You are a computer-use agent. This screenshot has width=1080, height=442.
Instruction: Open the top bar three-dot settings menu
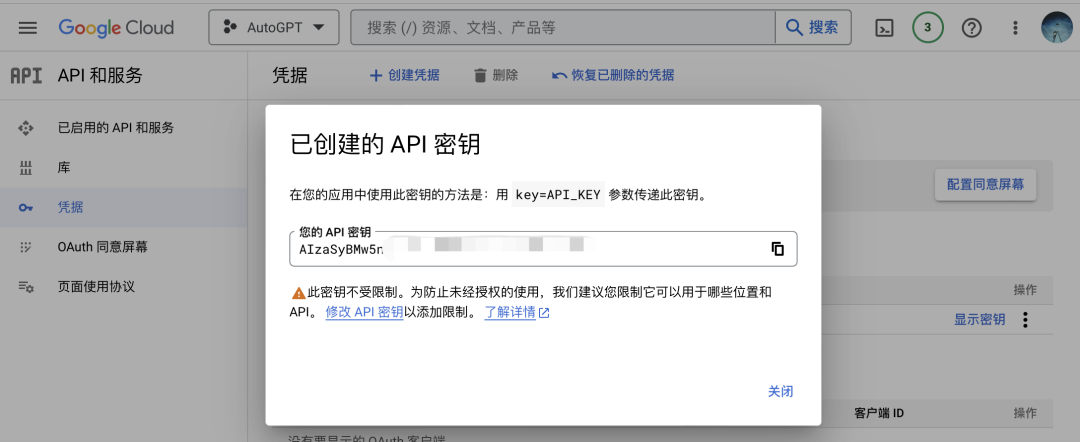pos(1015,28)
